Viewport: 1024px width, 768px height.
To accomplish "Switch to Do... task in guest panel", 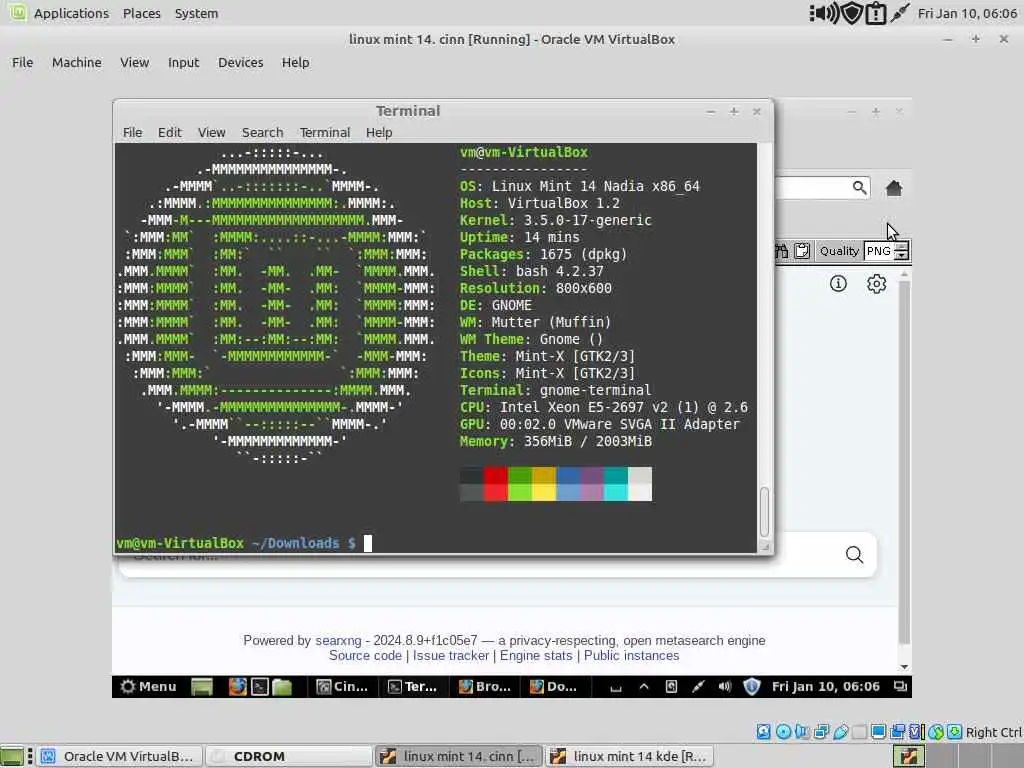I will [554, 686].
